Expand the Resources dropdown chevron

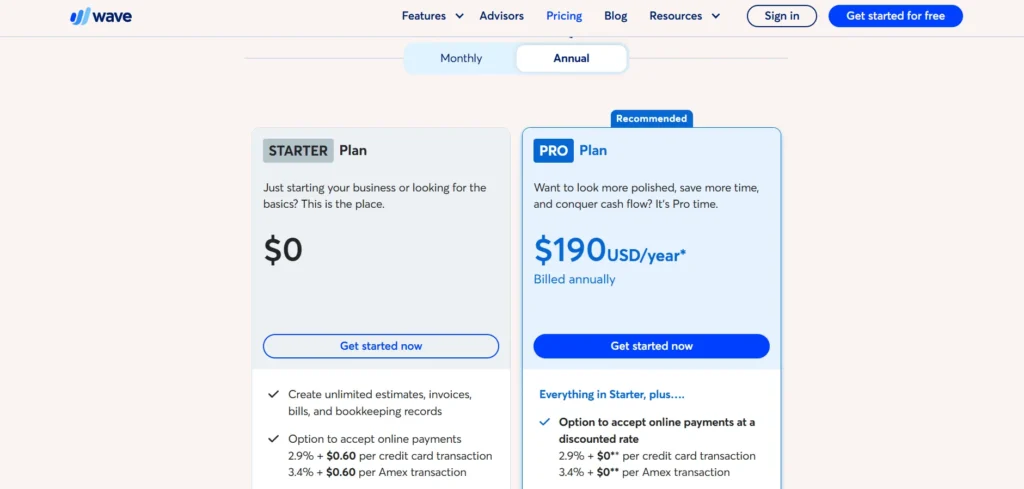click(x=715, y=16)
